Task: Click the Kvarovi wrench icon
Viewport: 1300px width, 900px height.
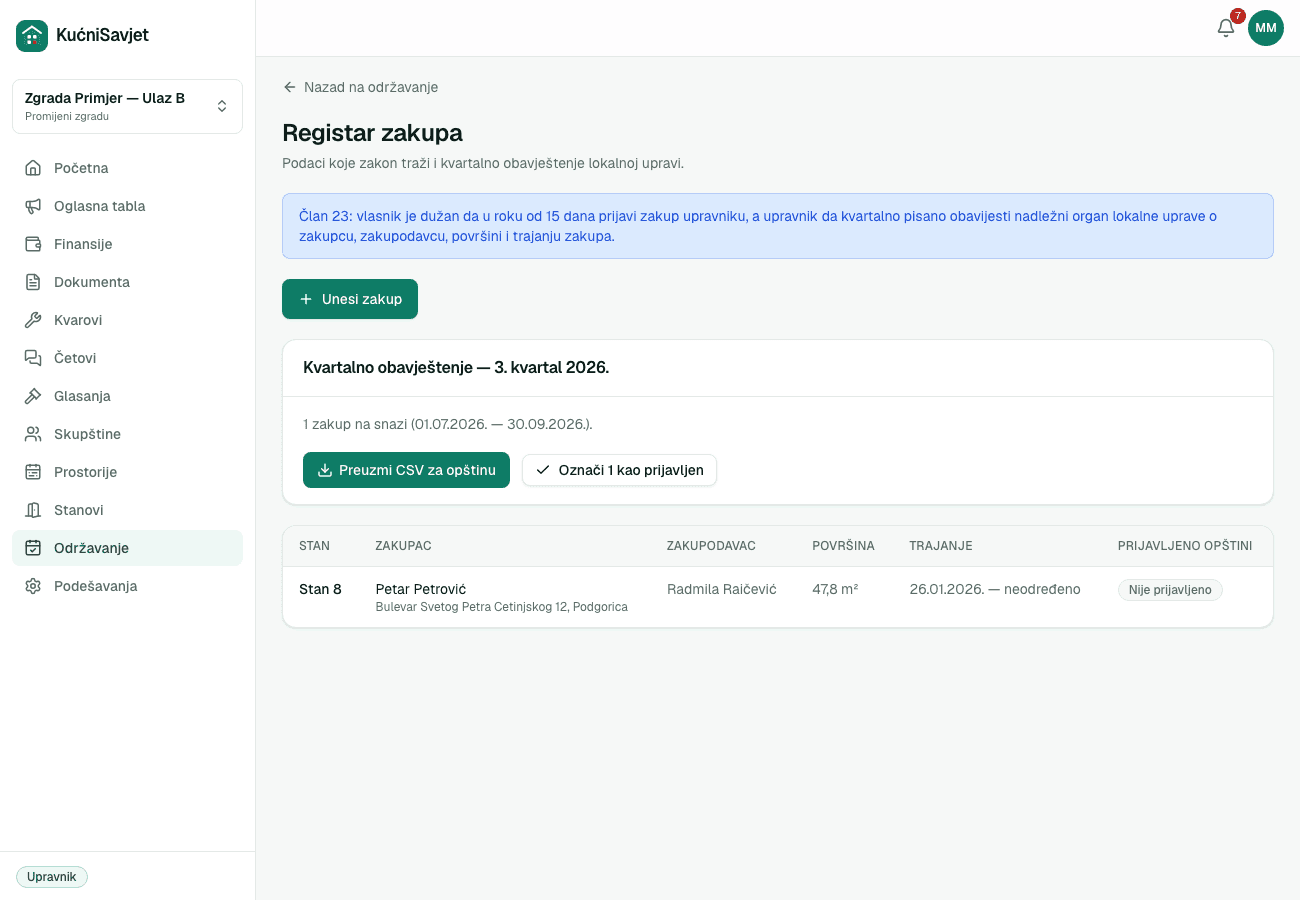Action: click(x=33, y=320)
